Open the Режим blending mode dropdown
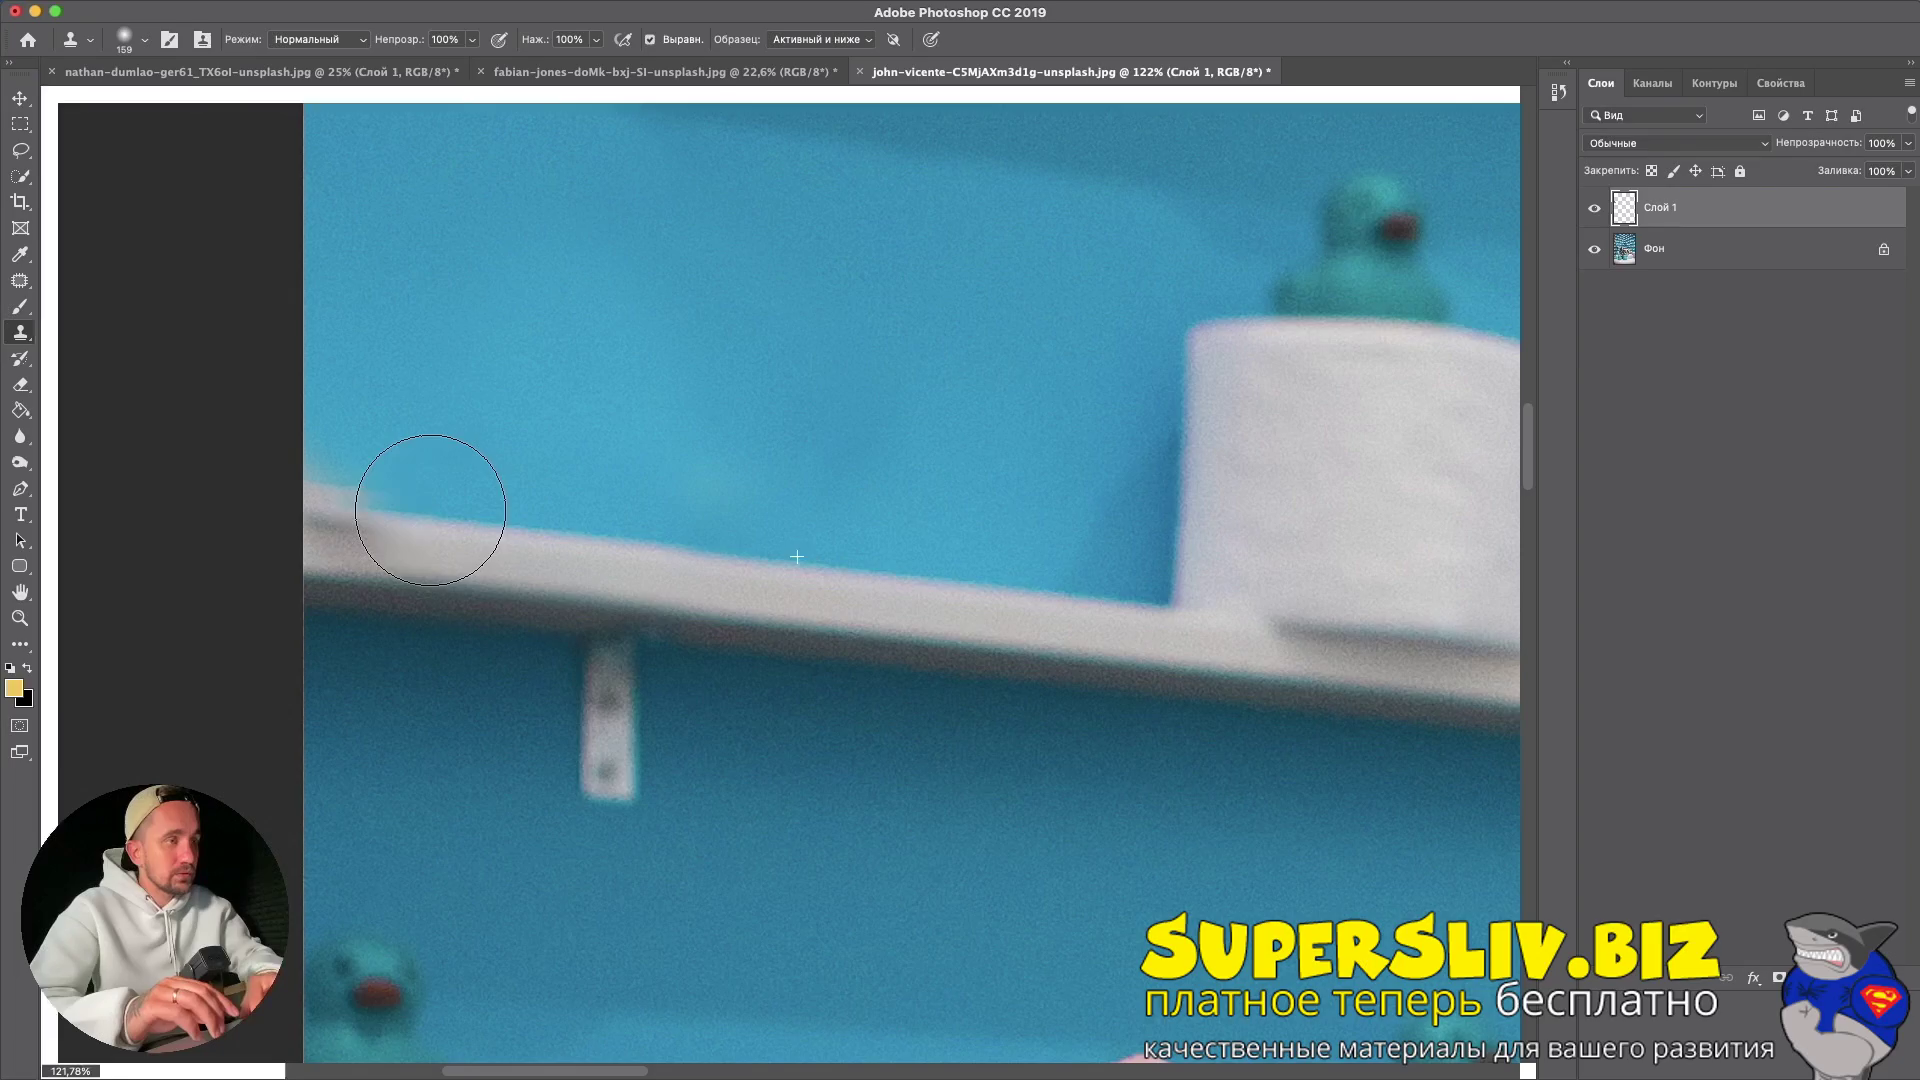This screenshot has height=1080, width=1920. pyautogui.click(x=318, y=40)
